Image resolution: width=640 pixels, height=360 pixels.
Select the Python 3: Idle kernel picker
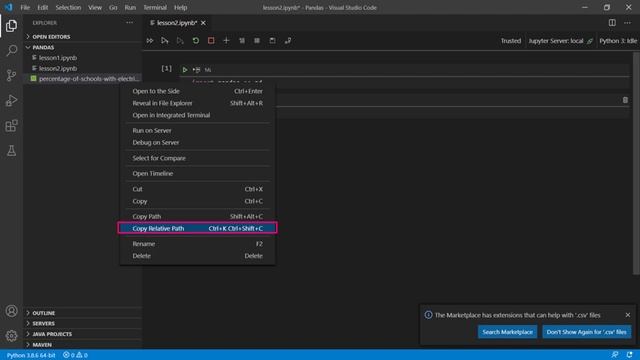point(618,41)
